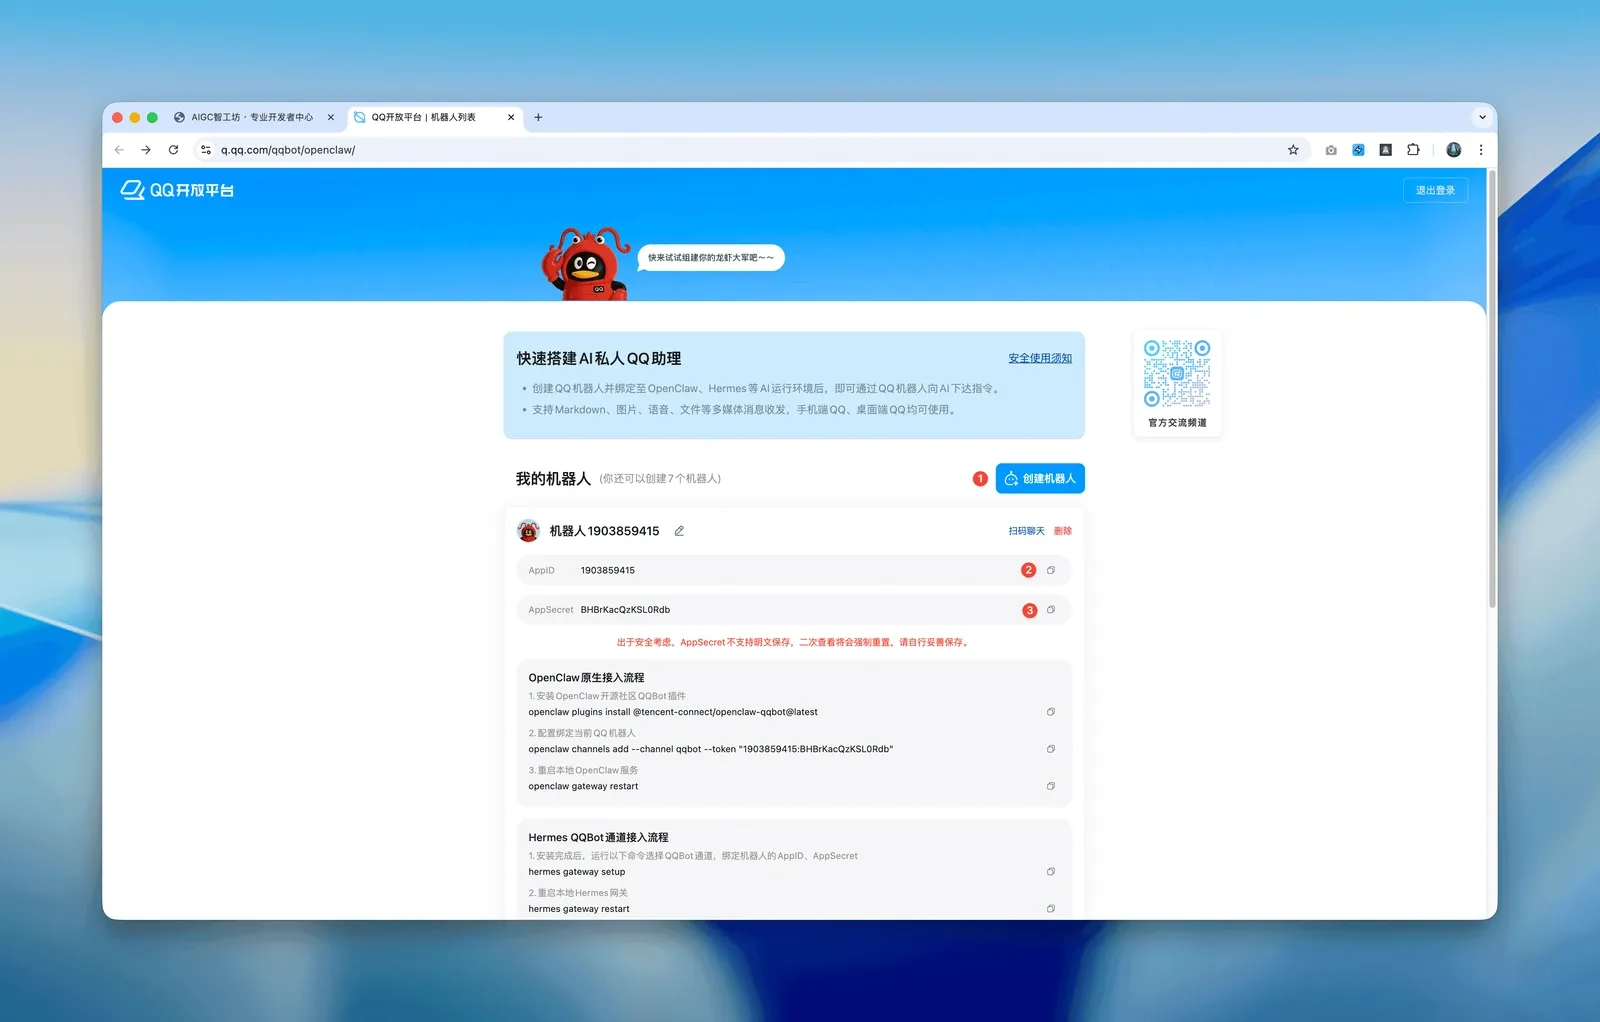Open a new browser tab

click(x=538, y=117)
